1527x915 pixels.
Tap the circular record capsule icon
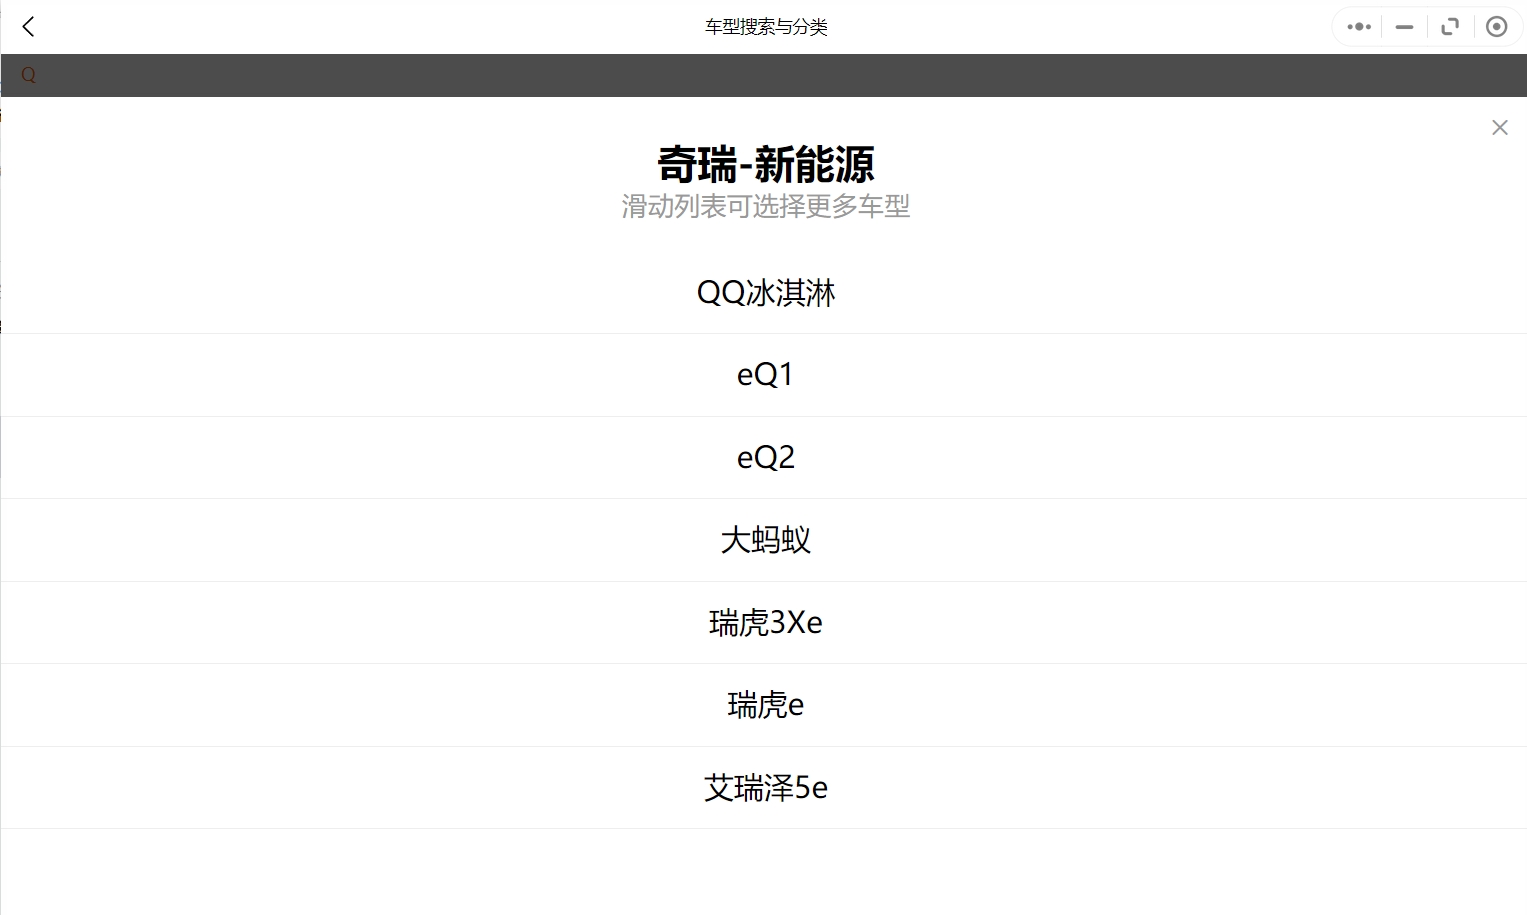tap(1497, 26)
